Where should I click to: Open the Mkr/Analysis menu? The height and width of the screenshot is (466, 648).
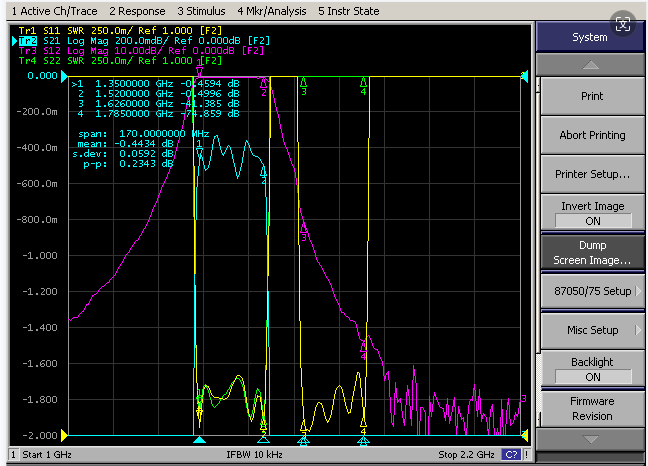(272, 11)
